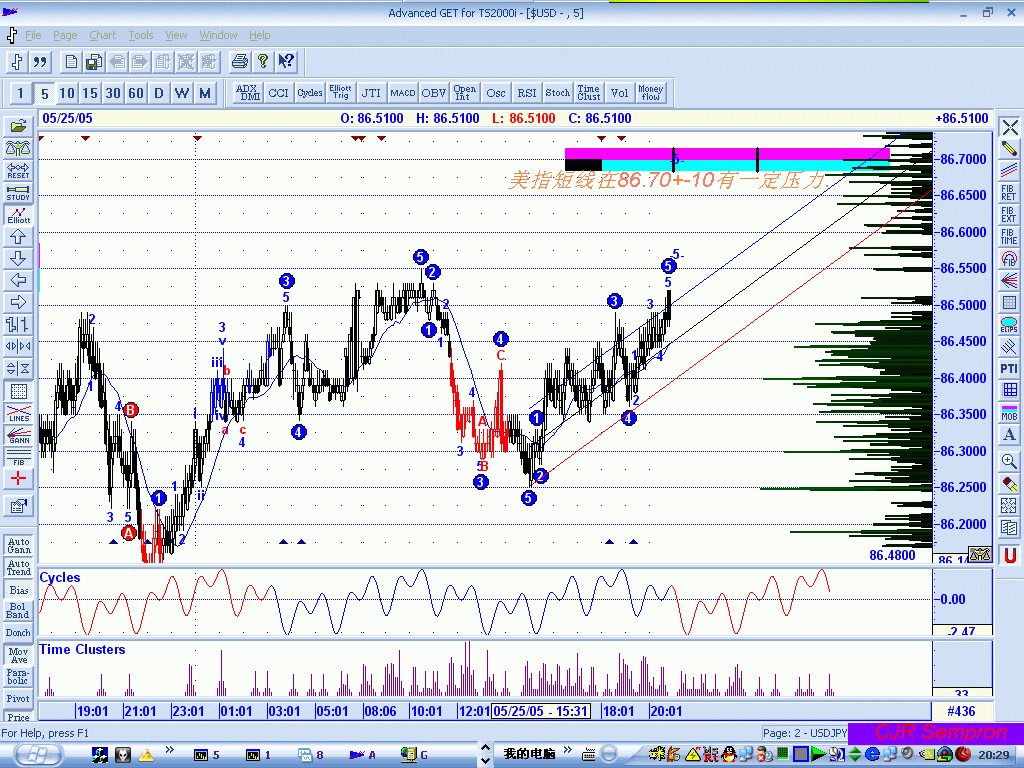Click the Auto Trend button

coord(18,568)
